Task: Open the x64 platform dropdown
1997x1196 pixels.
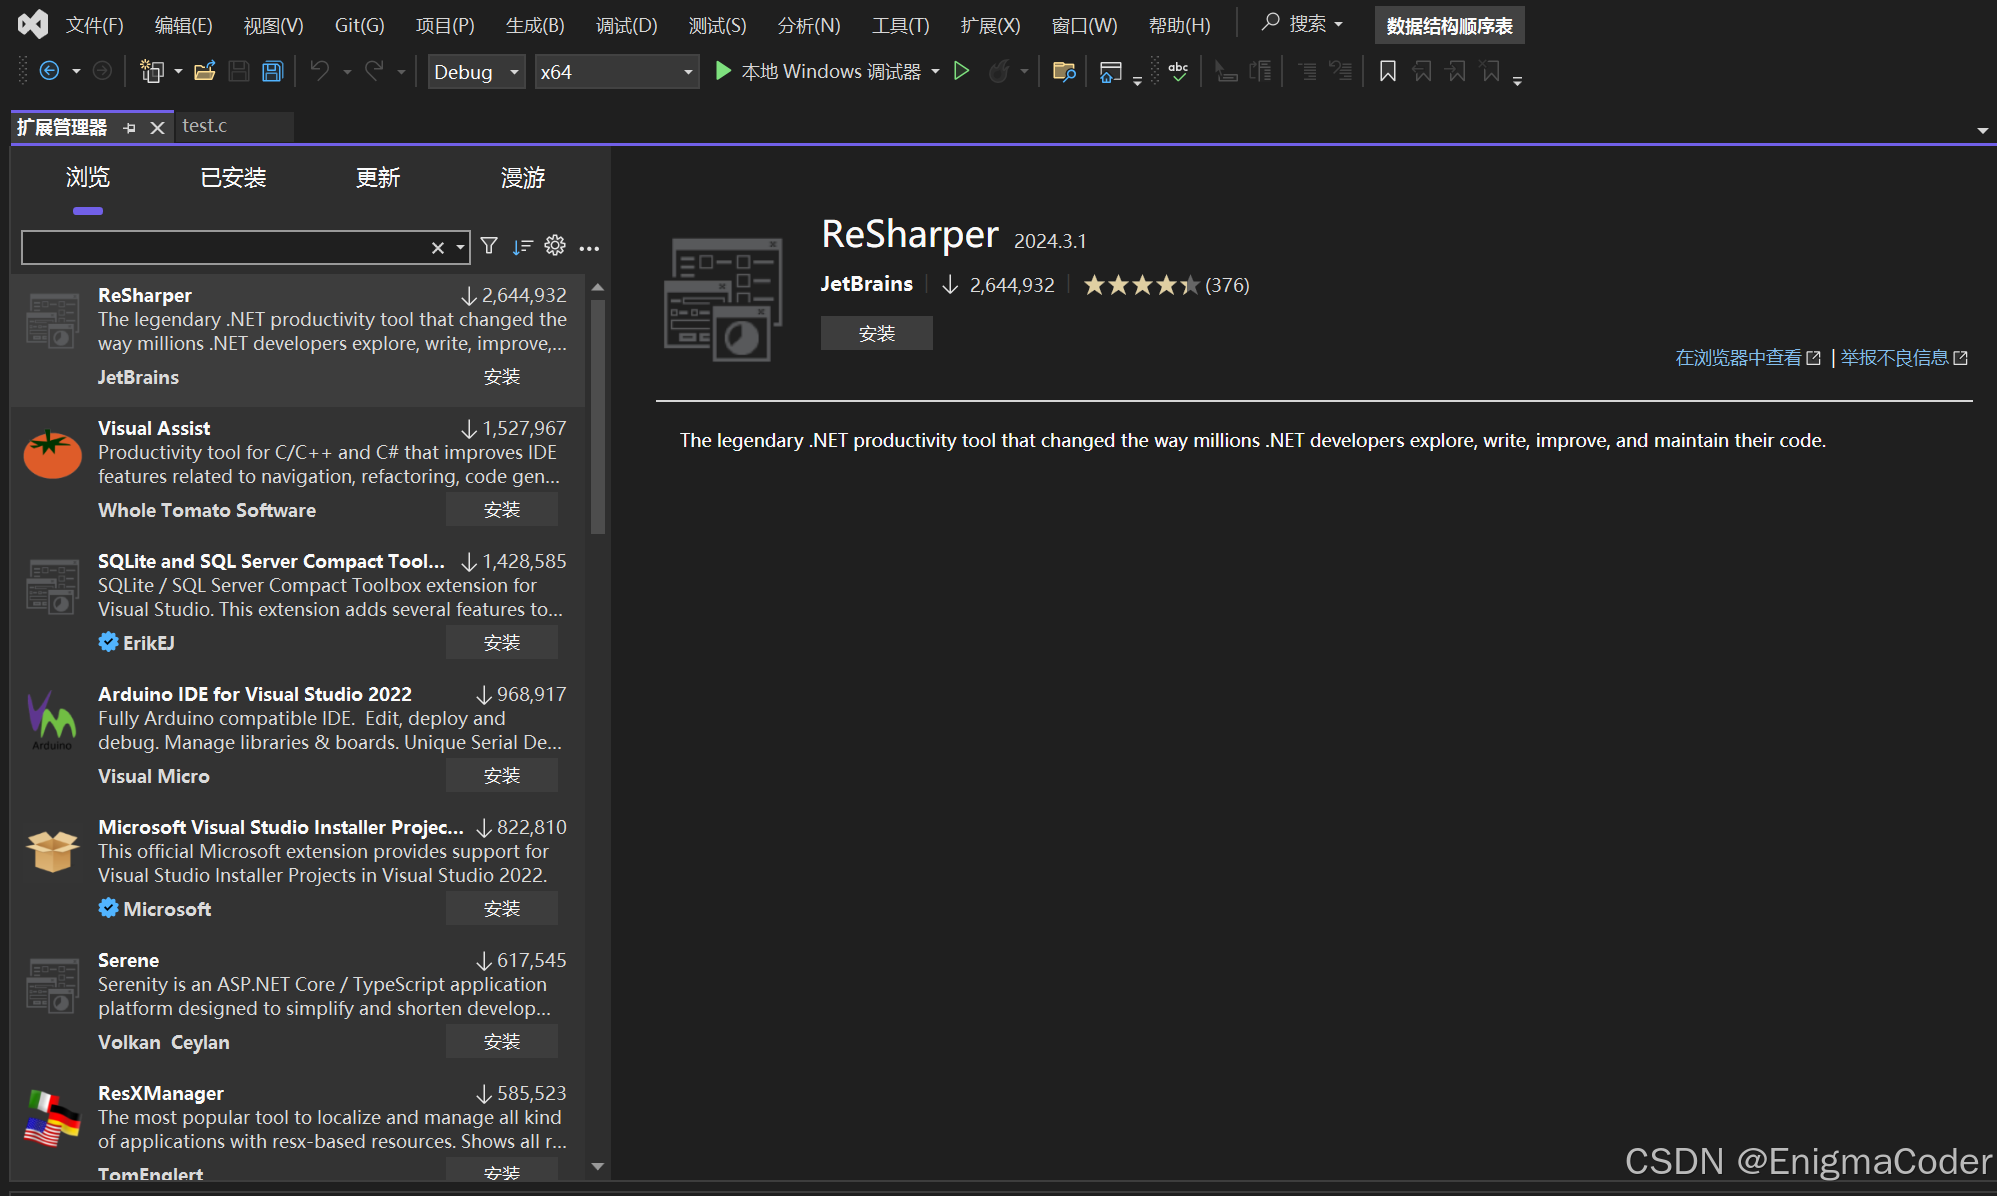Action: 616,72
